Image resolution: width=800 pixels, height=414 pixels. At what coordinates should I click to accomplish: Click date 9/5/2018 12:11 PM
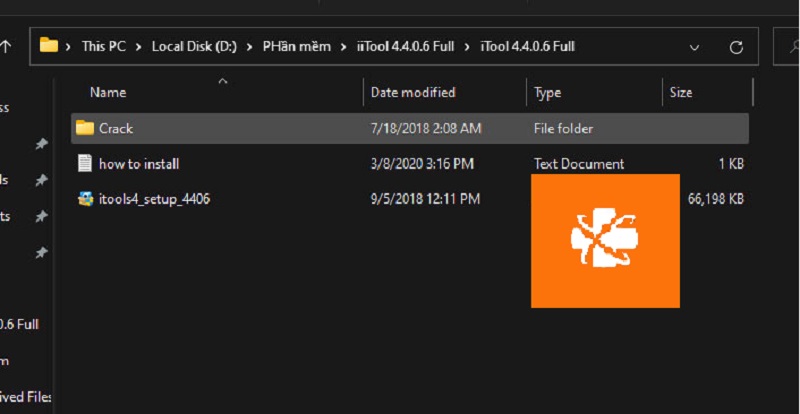[425, 199]
